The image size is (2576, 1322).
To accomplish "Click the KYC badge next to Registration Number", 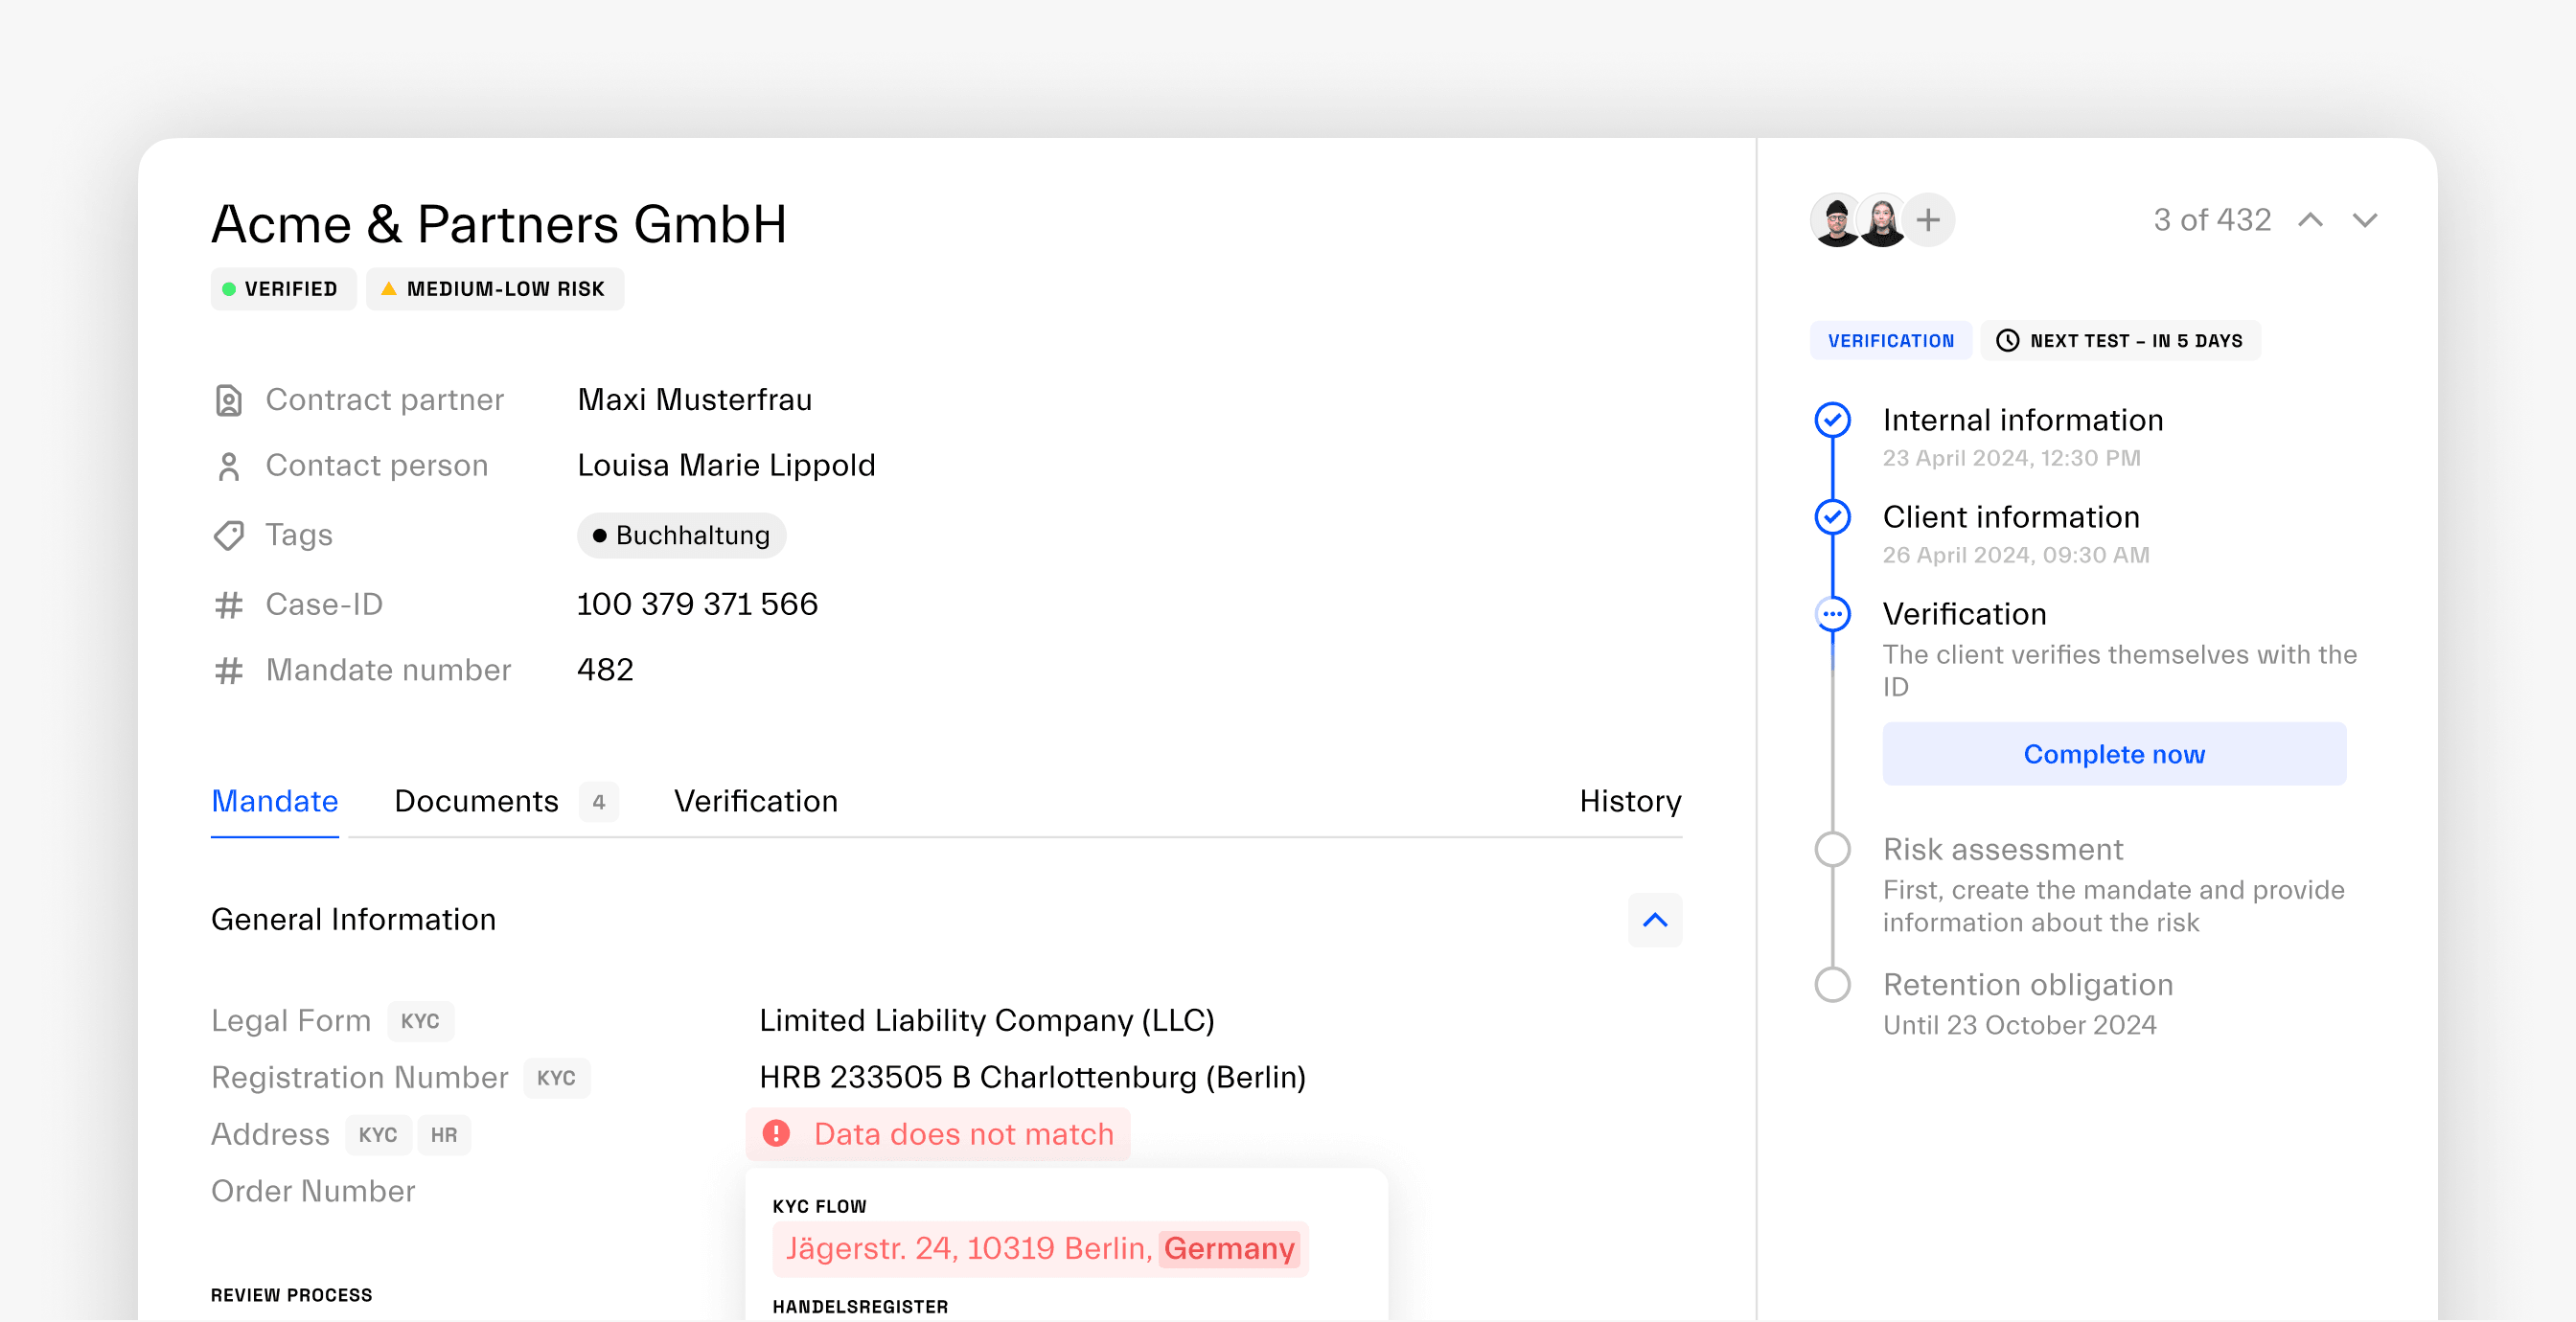I will [556, 1078].
